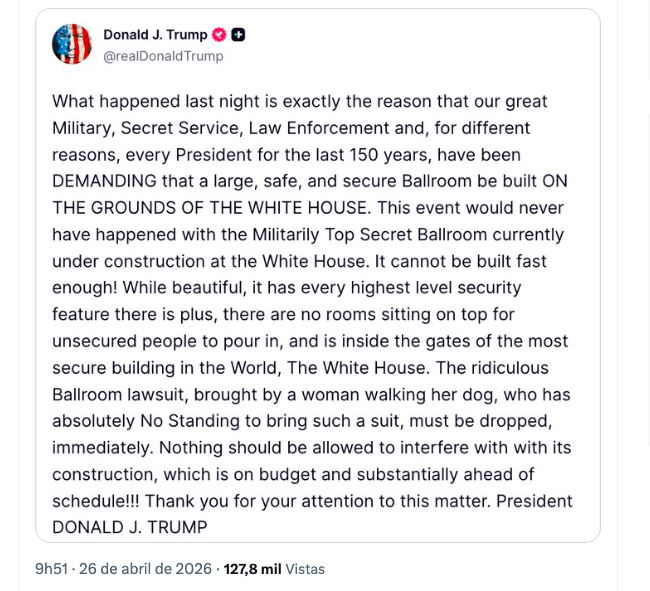
Task: Click the flag-themed profile avatar
Action: (x=72, y=44)
